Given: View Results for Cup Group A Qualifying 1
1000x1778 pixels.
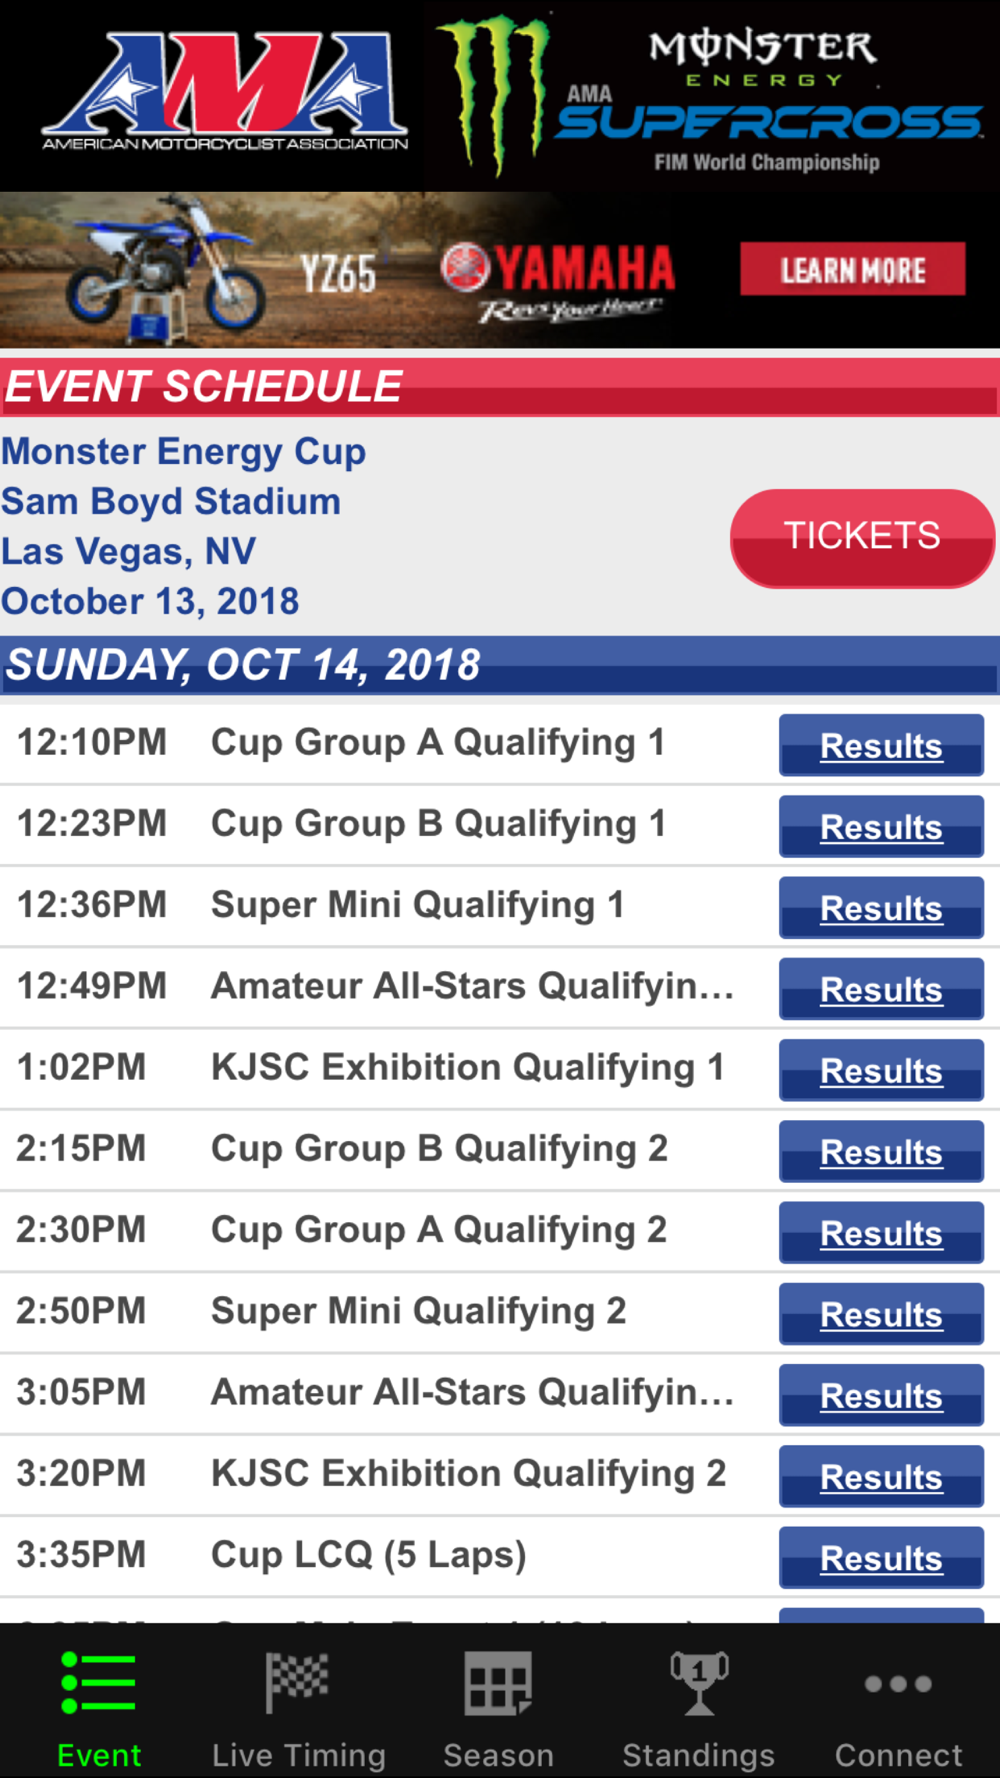Looking at the screenshot, I should pyautogui.click(x=881, y=745).
